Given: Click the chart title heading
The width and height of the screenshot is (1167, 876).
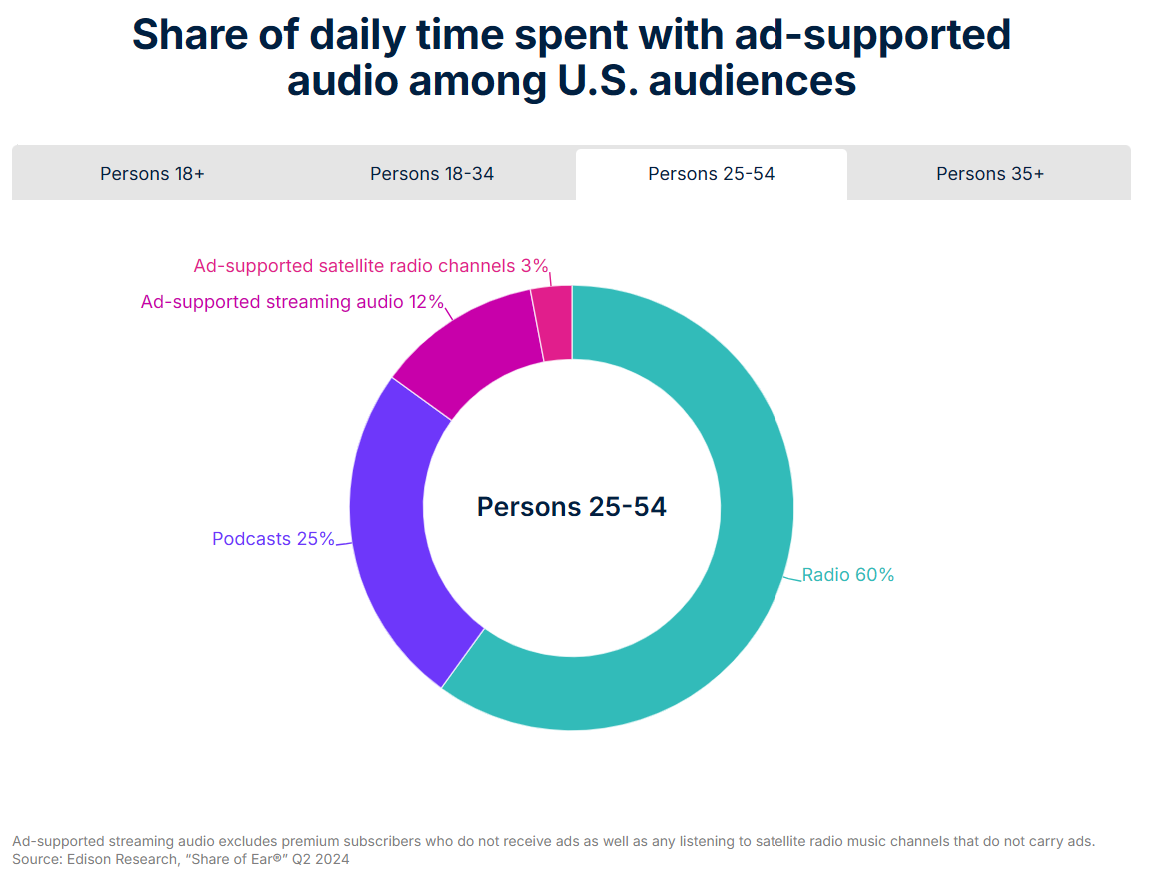Looking at the screenshot, I should click(x=572, y=57).
